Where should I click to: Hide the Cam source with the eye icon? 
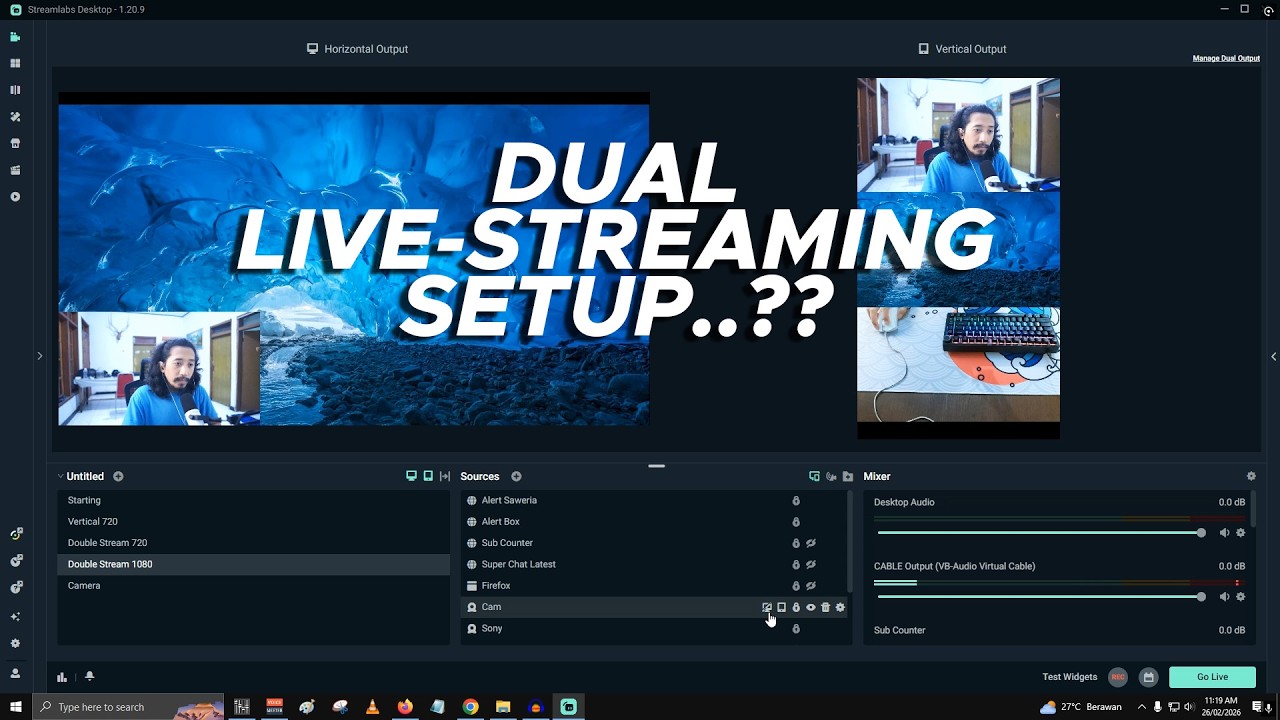[811, 607]
